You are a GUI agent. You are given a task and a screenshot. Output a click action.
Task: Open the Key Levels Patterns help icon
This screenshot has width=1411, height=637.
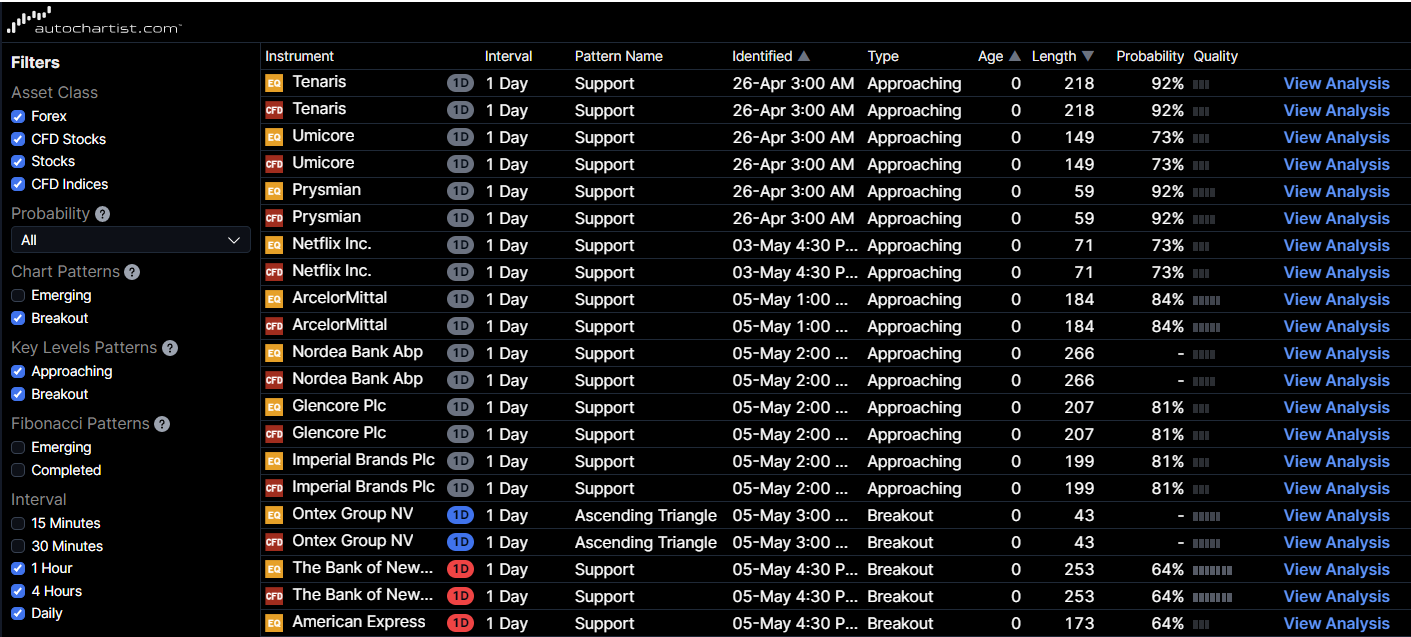[170, 348]
